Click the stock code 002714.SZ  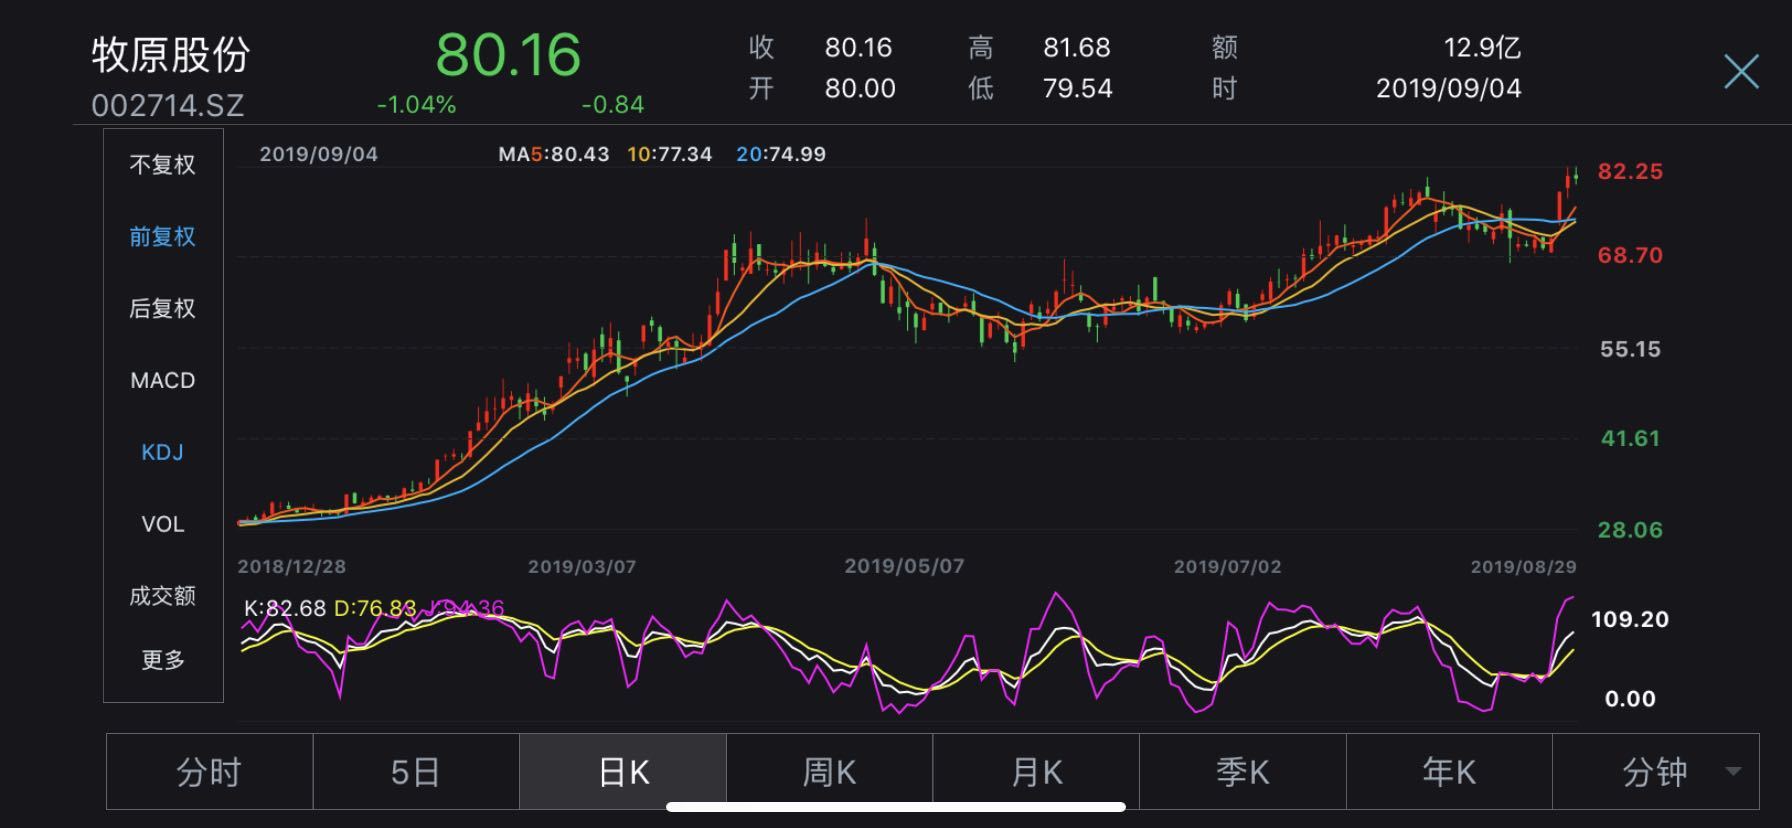click(x=167, y=106)
